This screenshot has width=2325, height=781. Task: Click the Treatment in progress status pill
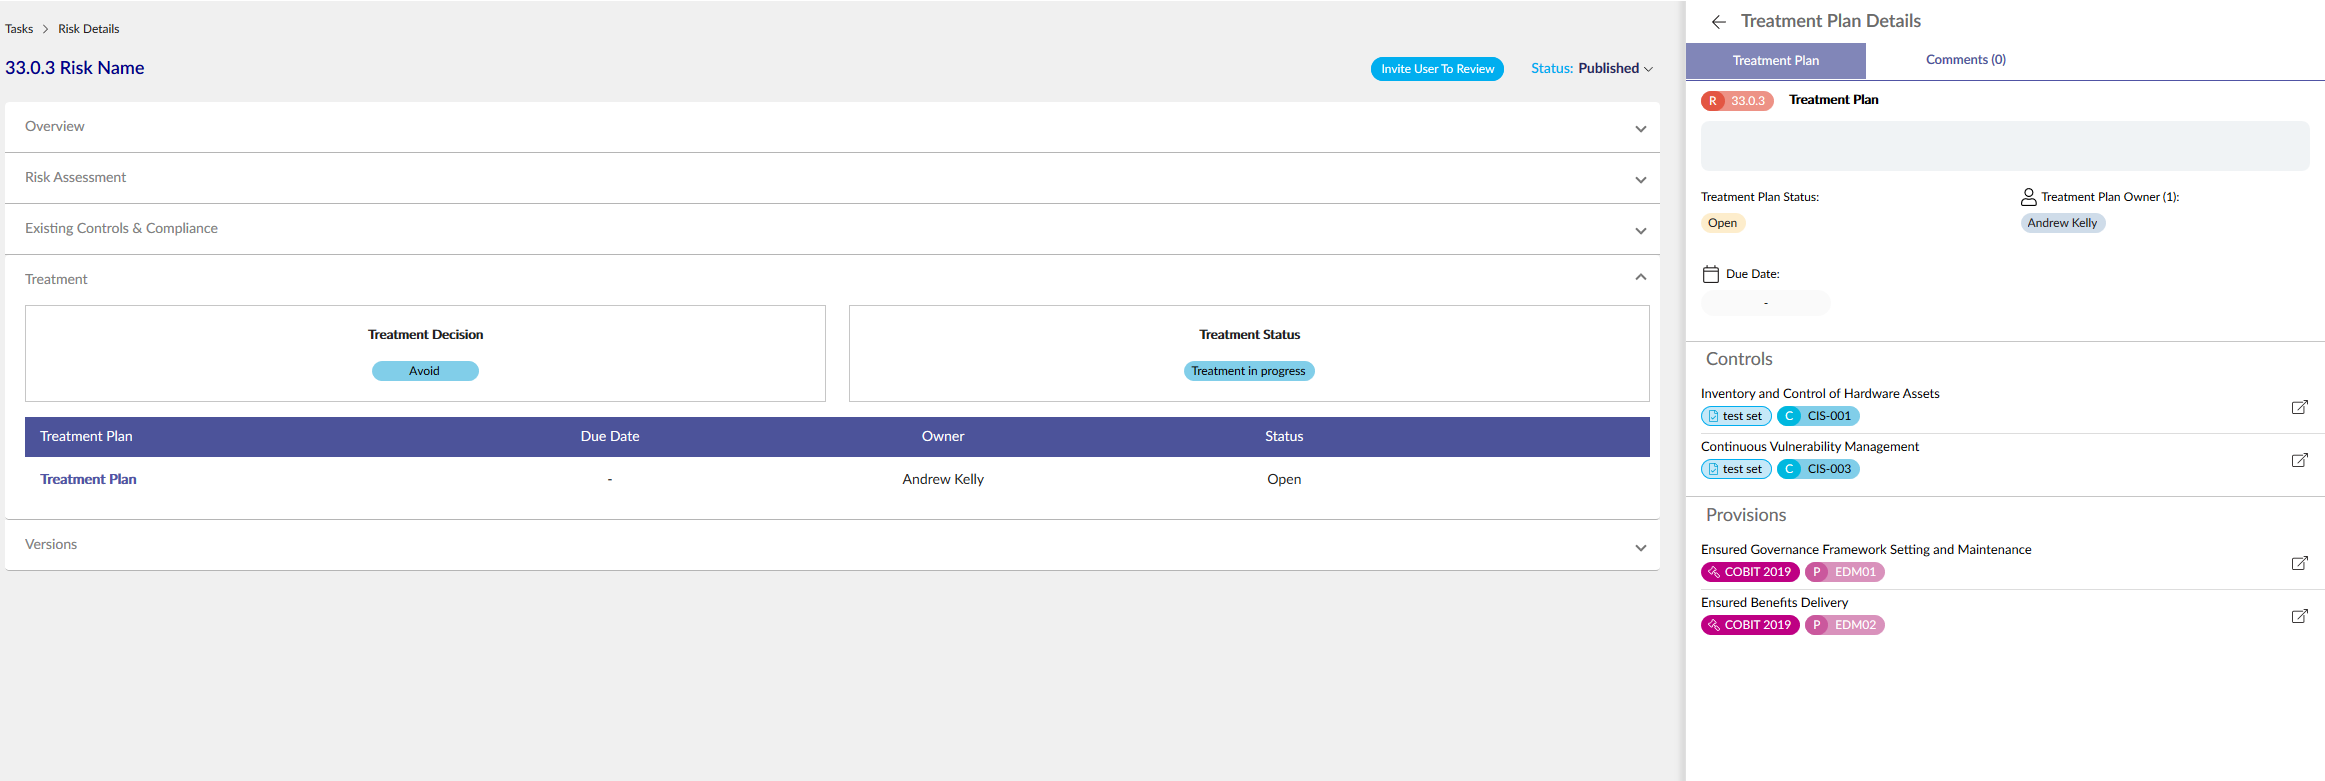1249,371
